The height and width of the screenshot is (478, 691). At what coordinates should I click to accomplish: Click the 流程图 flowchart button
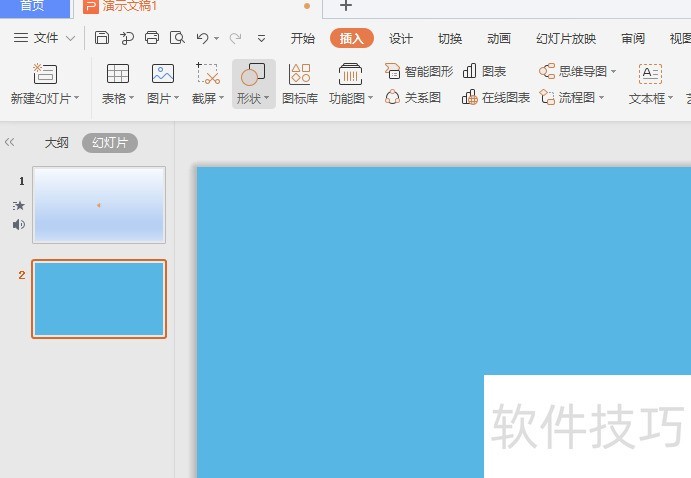pyautogui.click(x=572, y=97)
